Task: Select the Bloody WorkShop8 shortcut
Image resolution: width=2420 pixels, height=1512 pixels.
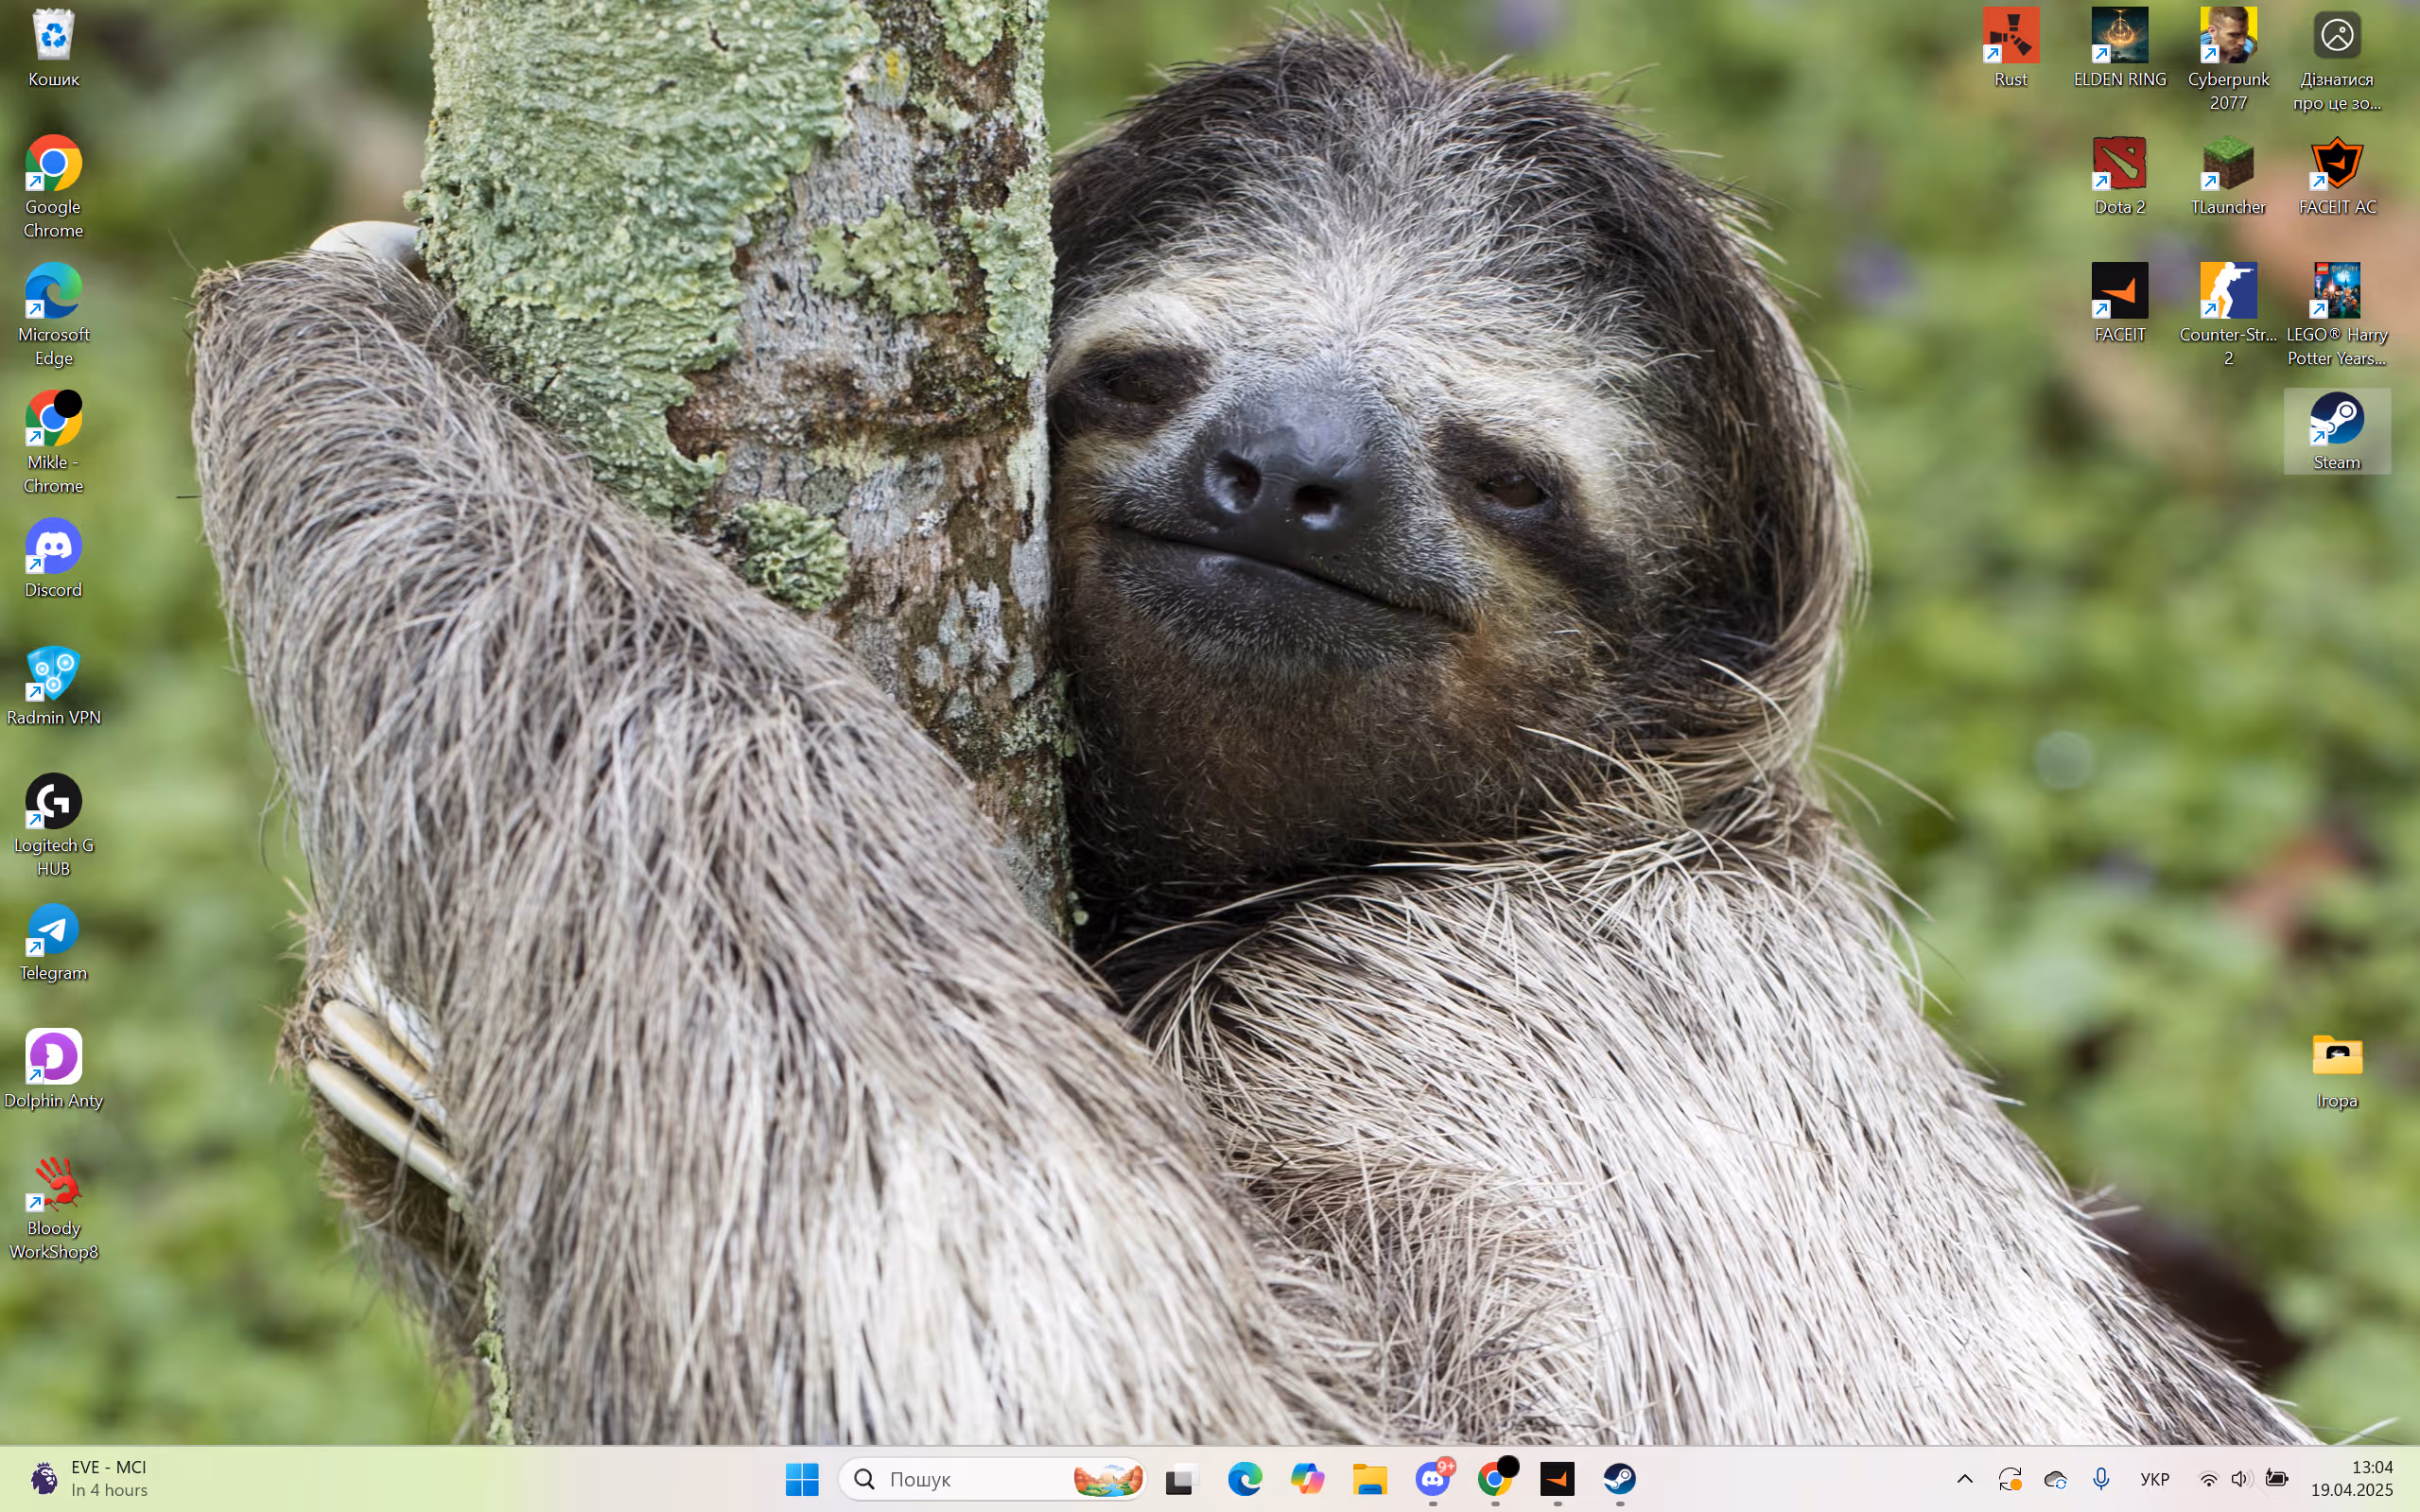Action: click(x=53, y=1209)
